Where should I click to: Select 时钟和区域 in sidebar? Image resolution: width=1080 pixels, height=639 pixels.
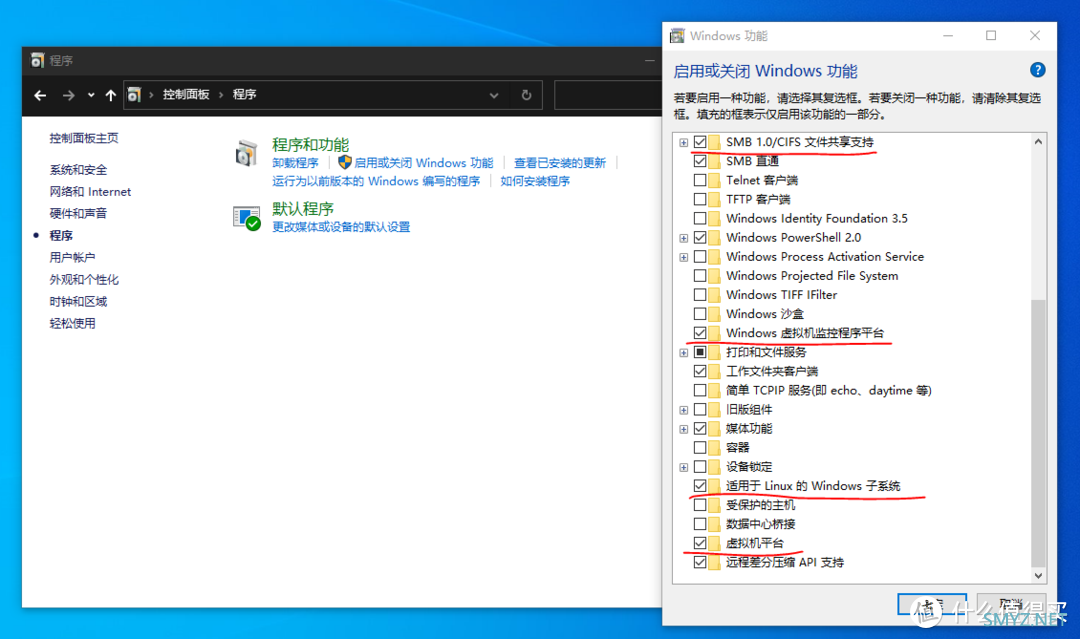click(x=78, y=302)
